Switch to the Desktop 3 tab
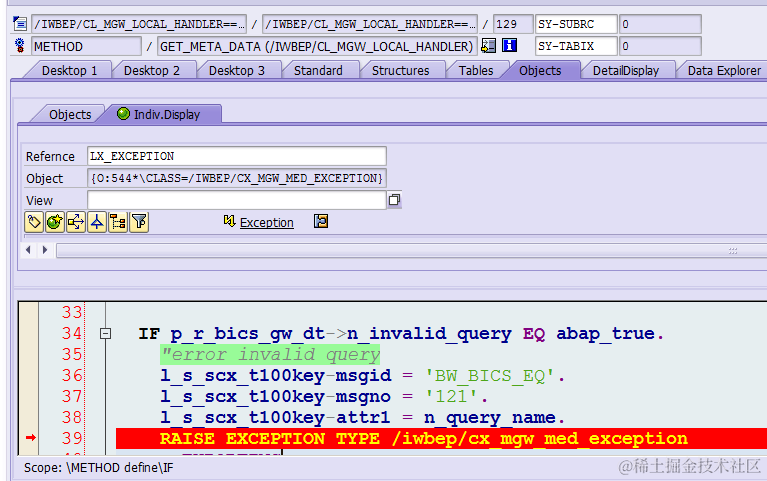The image size is (767, 481). click(x=237, y=70)
